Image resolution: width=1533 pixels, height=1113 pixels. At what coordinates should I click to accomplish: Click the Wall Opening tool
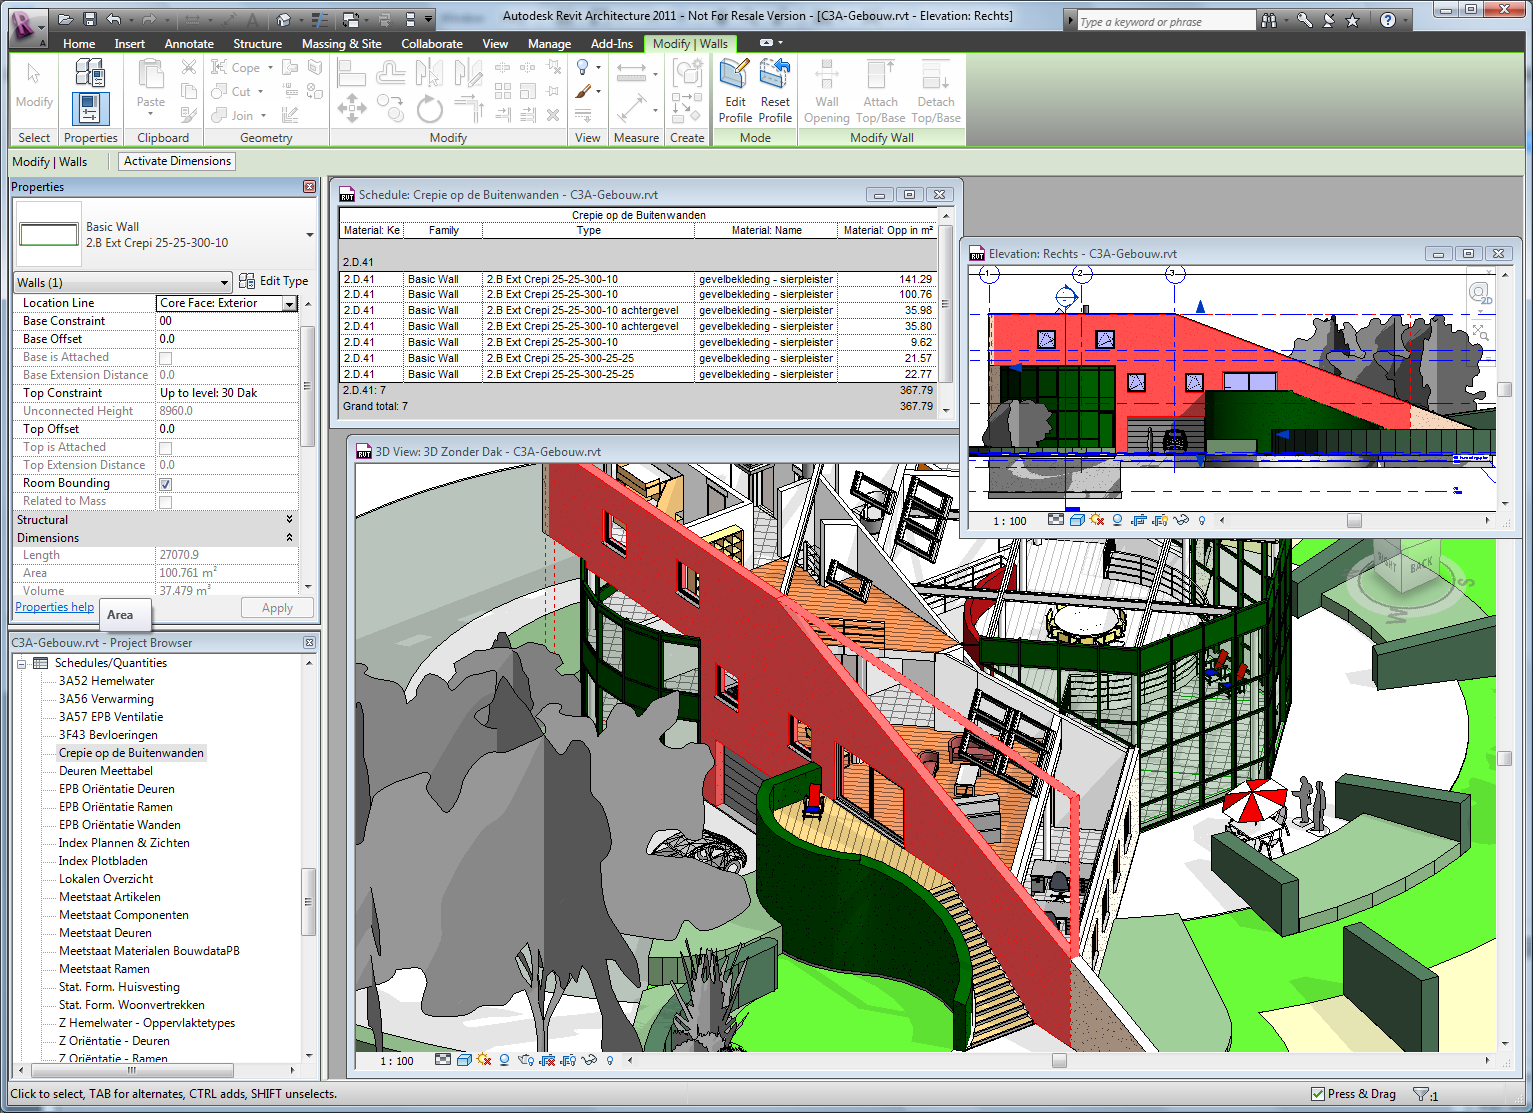pos(827,91)
